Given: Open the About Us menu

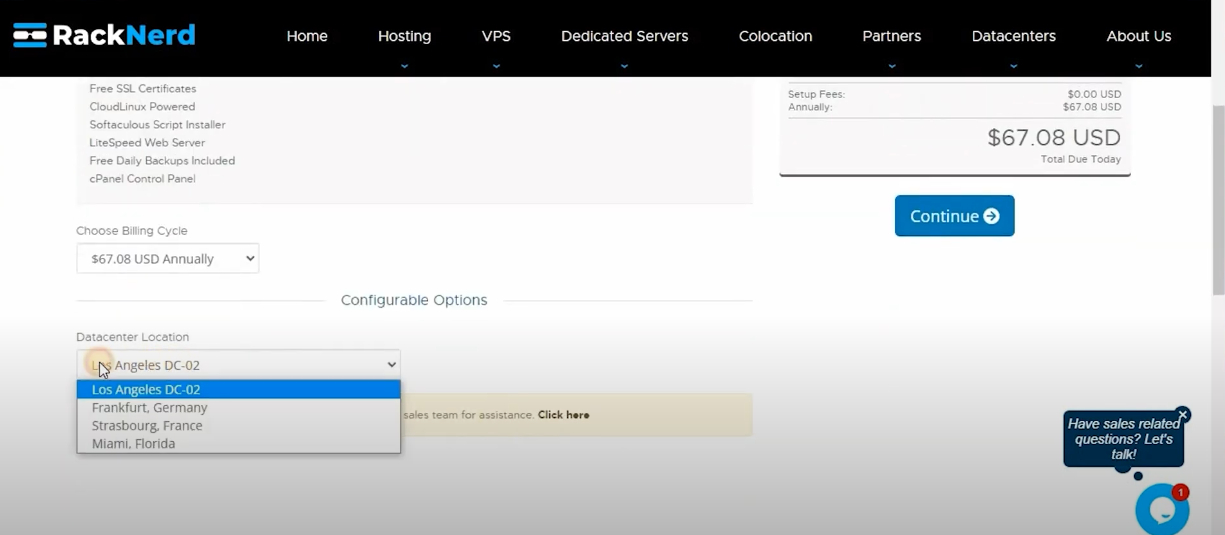Looking at the screenshot, I should point(1138,36).
